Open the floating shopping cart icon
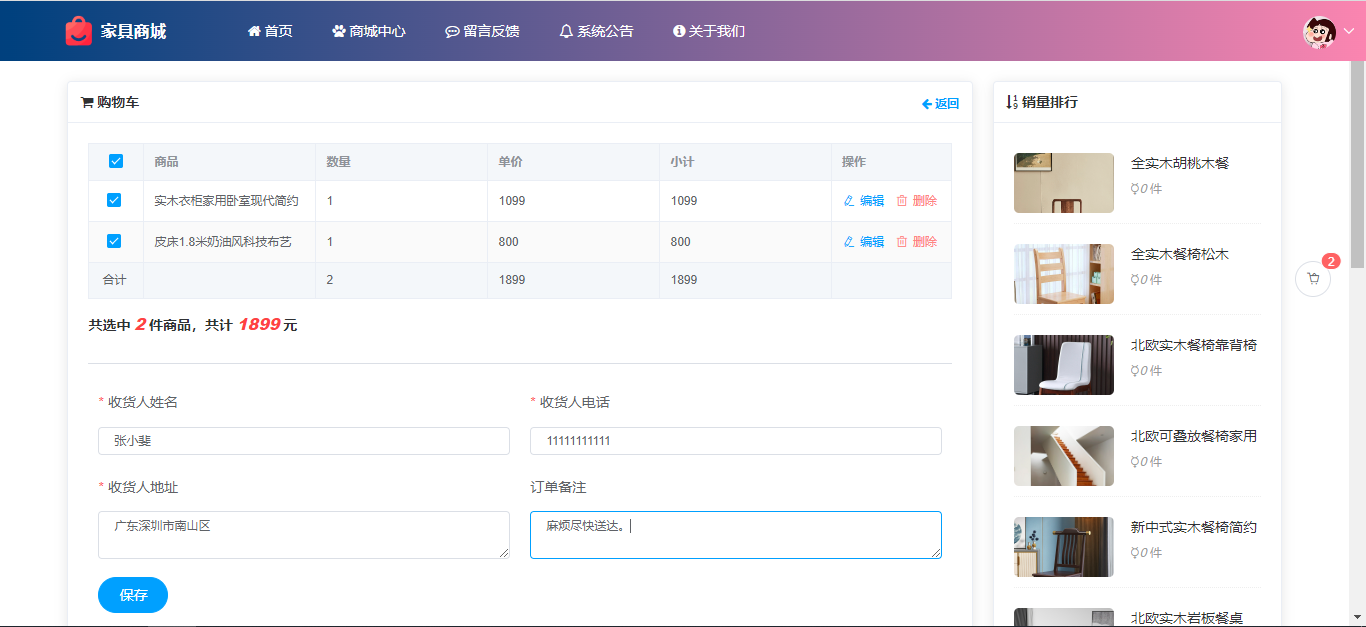The width and height of the screenshot is (1366, 627). pos(1313,279)
